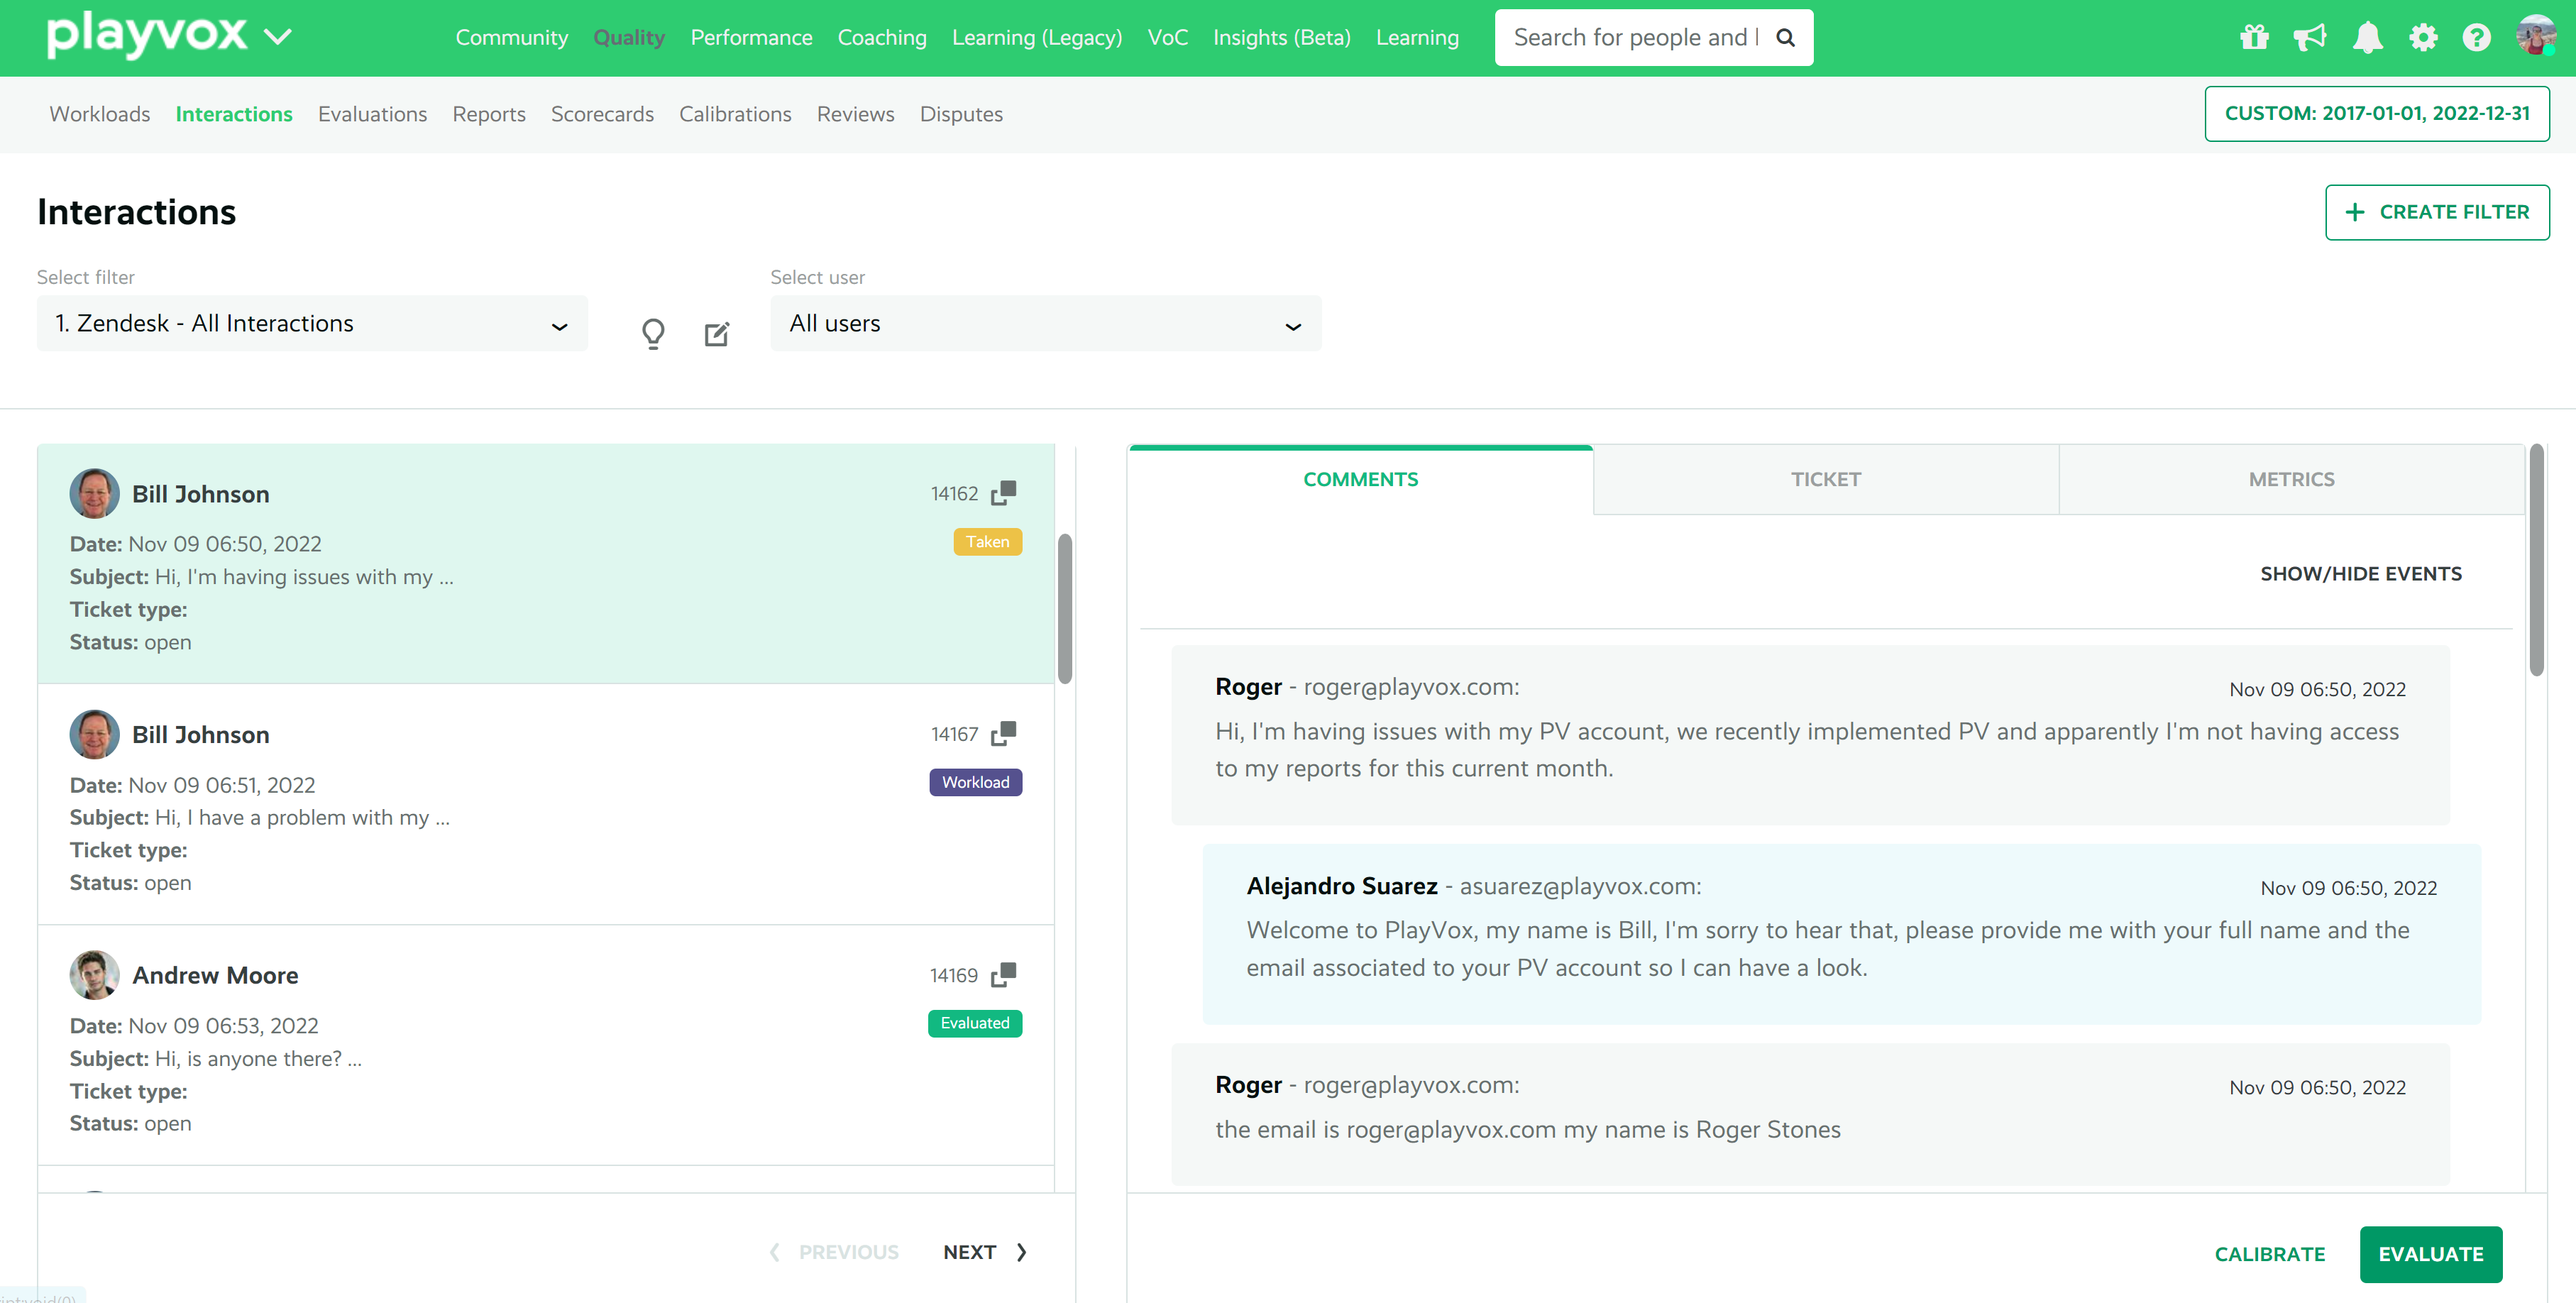The height and width of the screenshot is (1303, 2576).
Task: Open the gift/rewards icon in top bar
Action: [x=2254, y=37]
